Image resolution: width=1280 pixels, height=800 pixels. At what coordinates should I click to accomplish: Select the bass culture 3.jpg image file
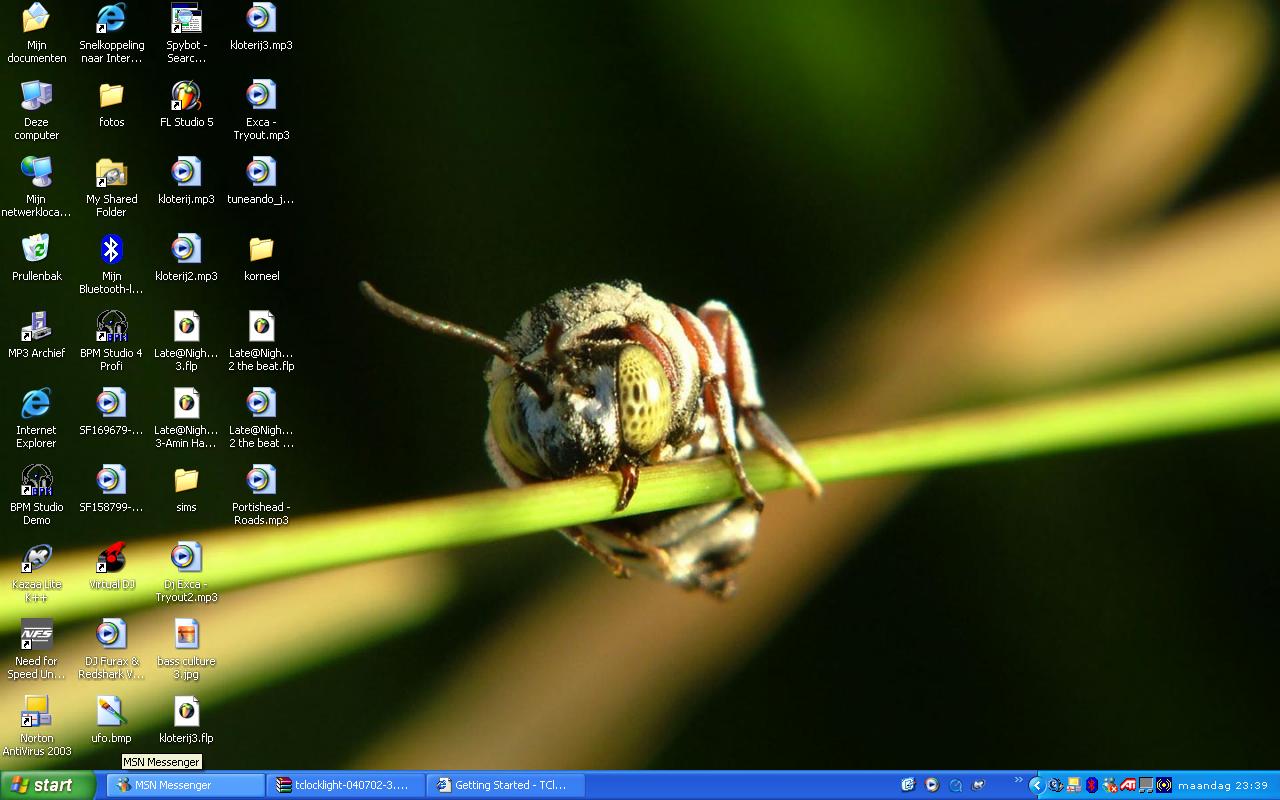tap(186, 636)
